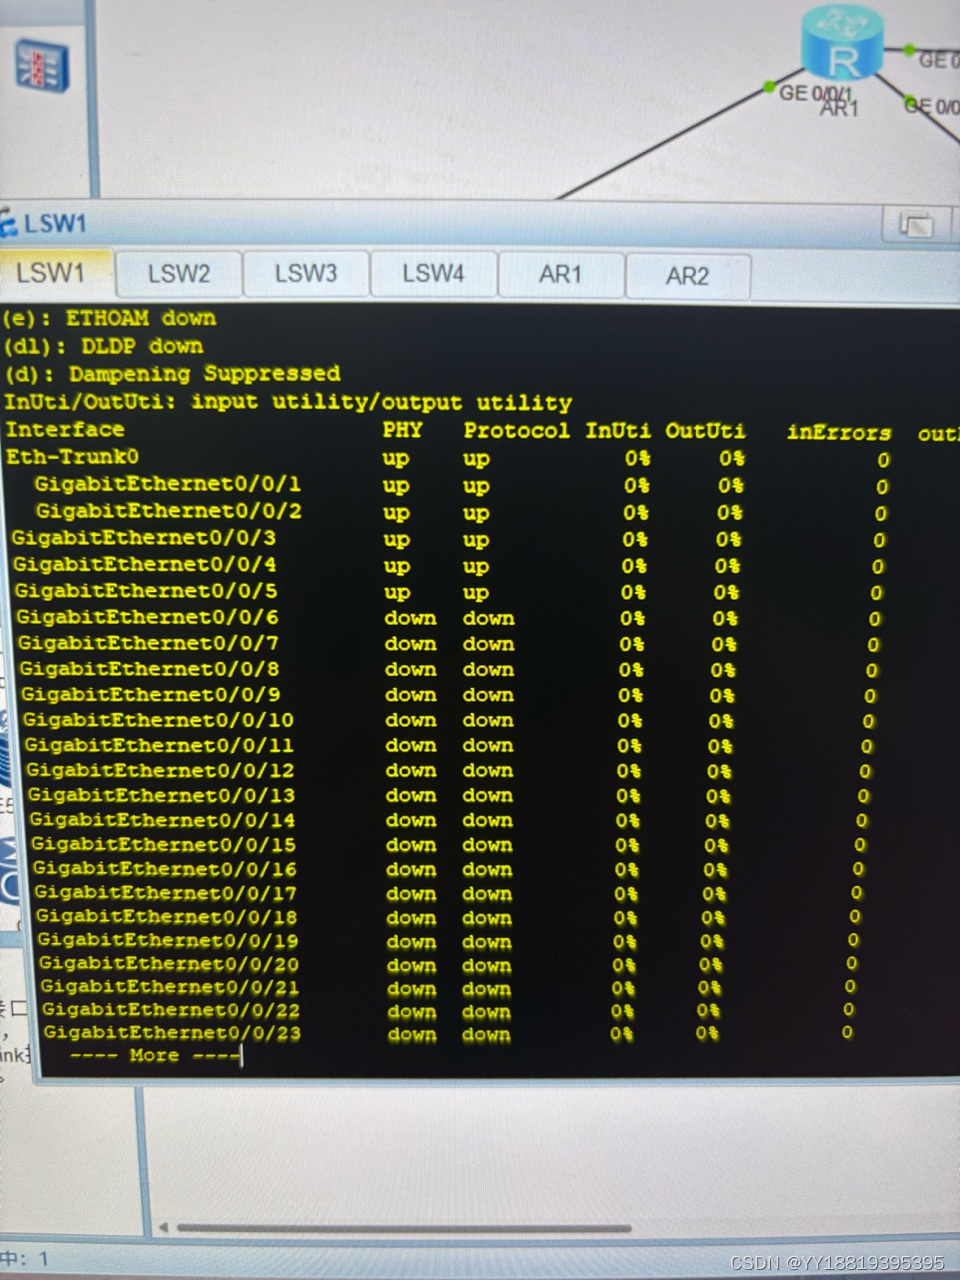960x1280 pixels.
Task: Click the '(d): Dampening Suppressed' line
Action: click(172, 374)
